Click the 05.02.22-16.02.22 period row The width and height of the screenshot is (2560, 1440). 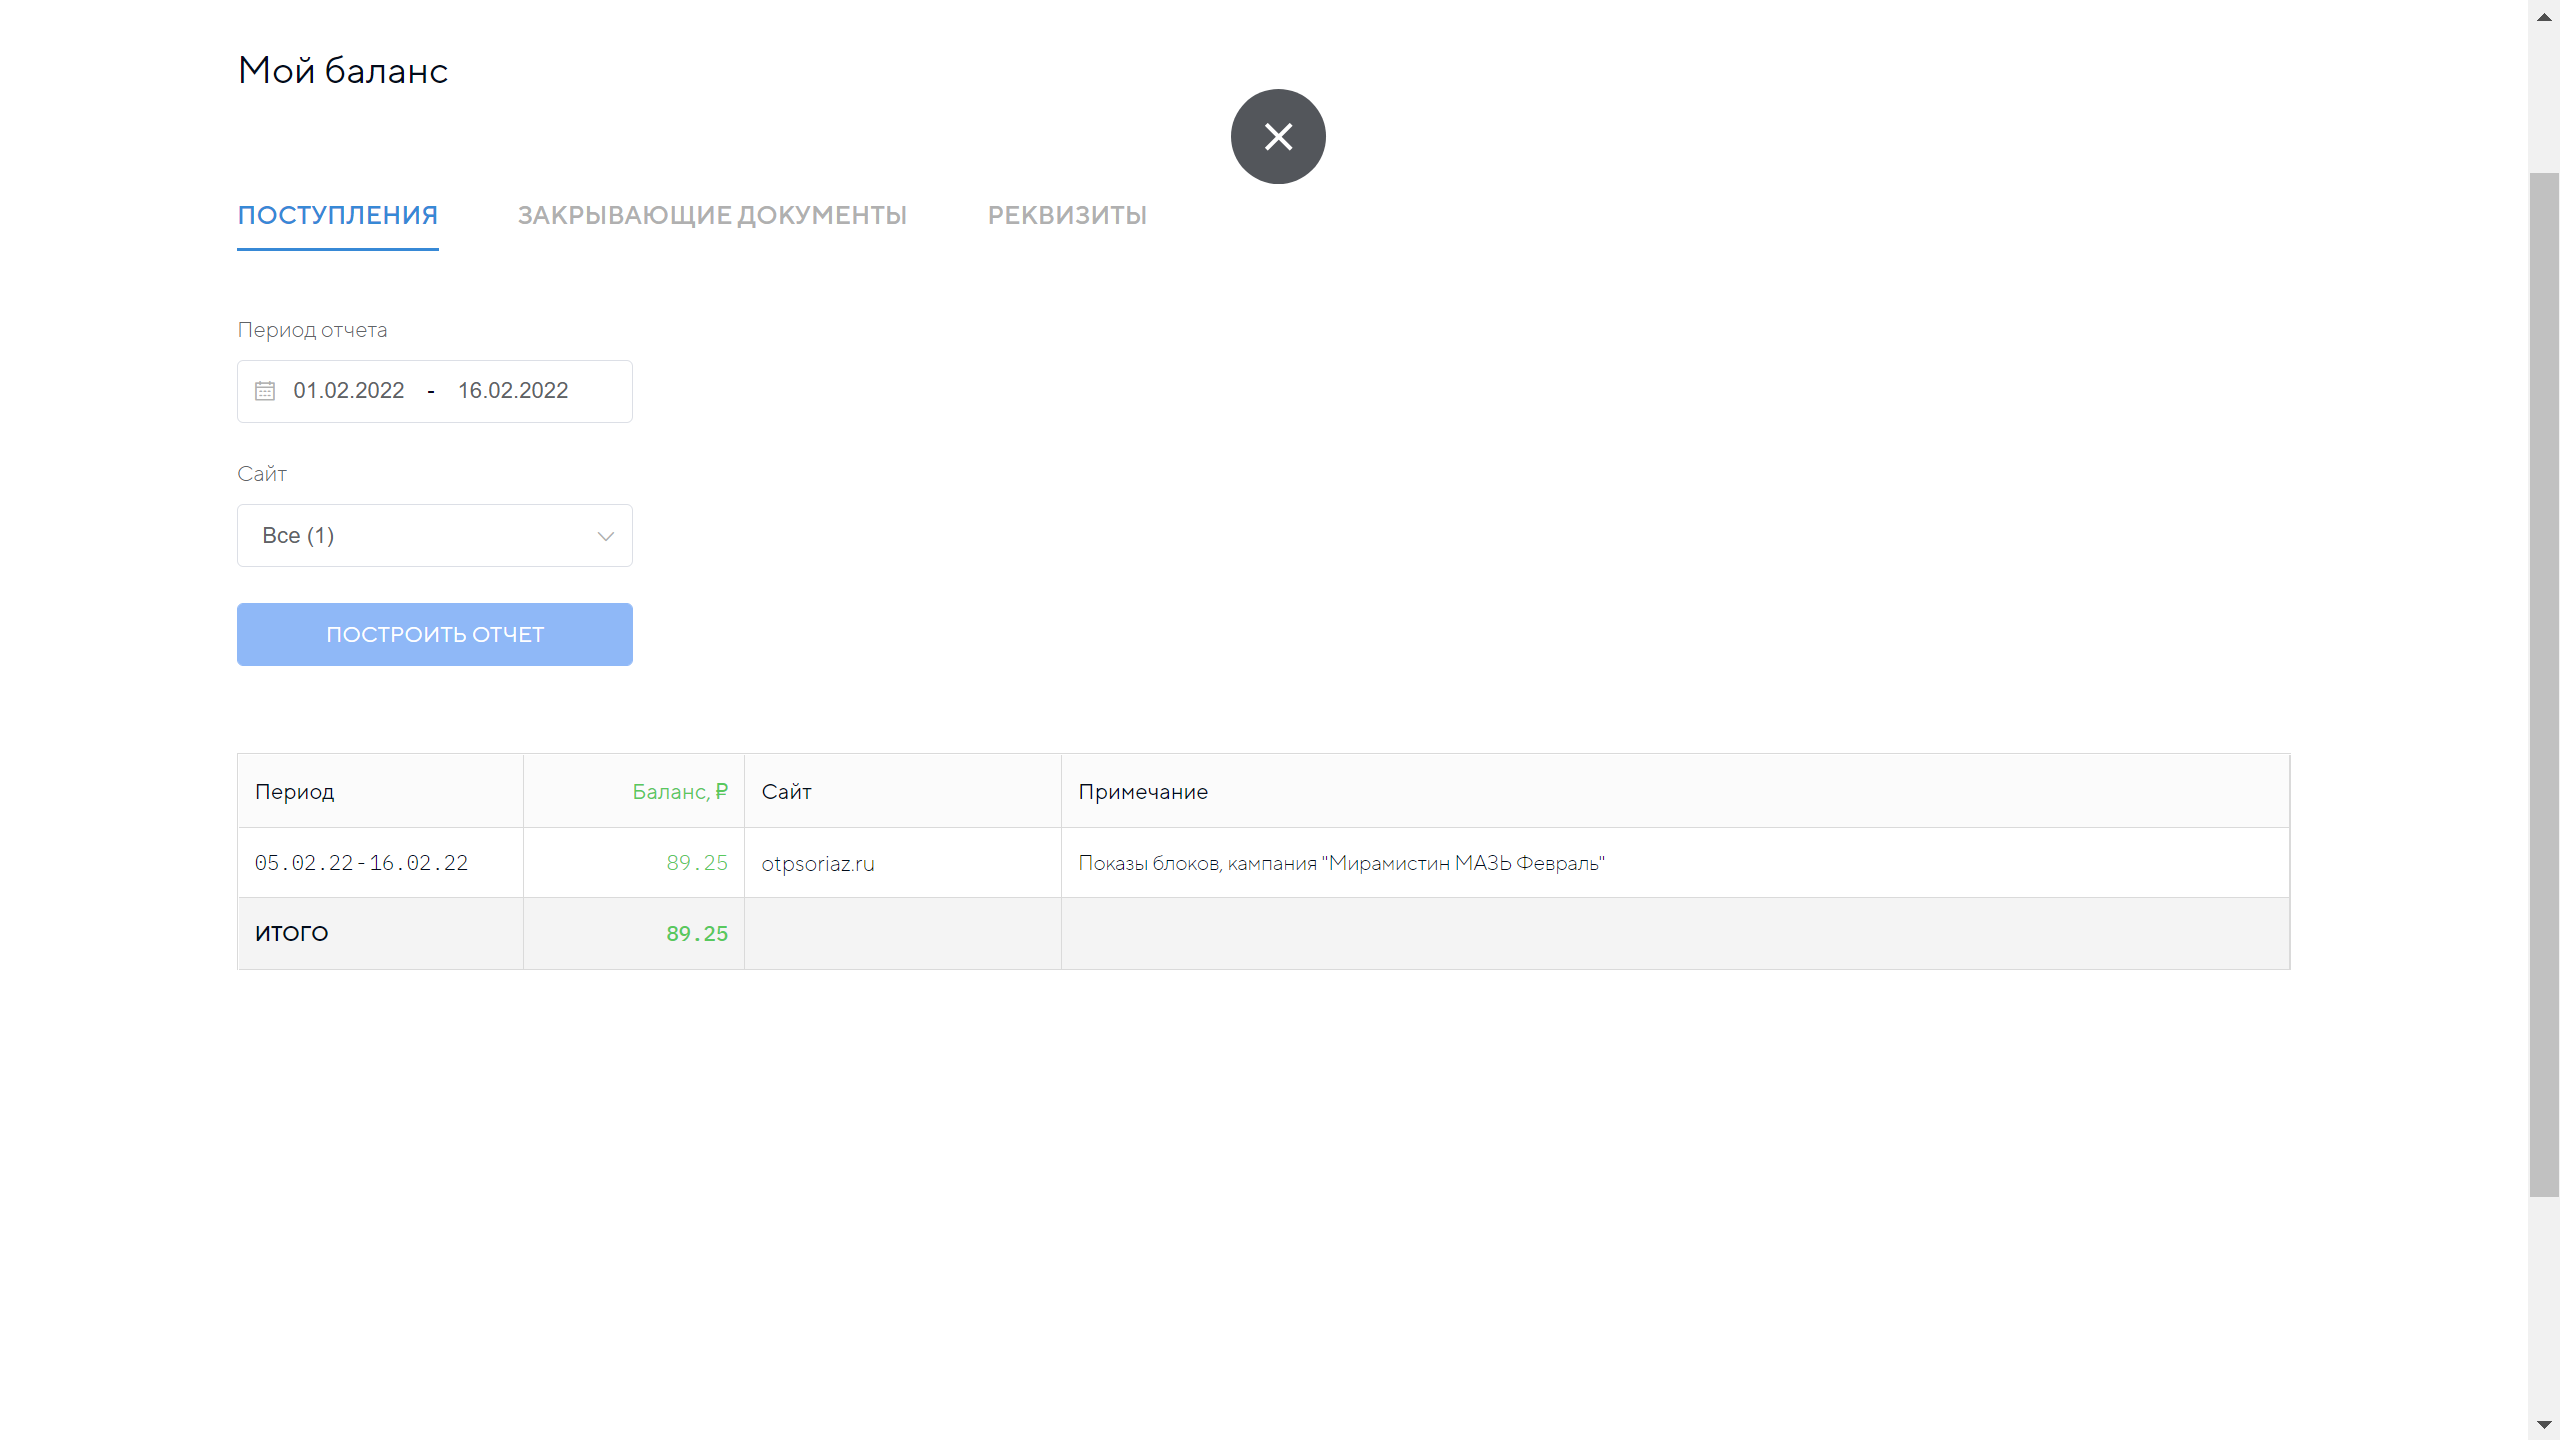[x=361, y=863]
